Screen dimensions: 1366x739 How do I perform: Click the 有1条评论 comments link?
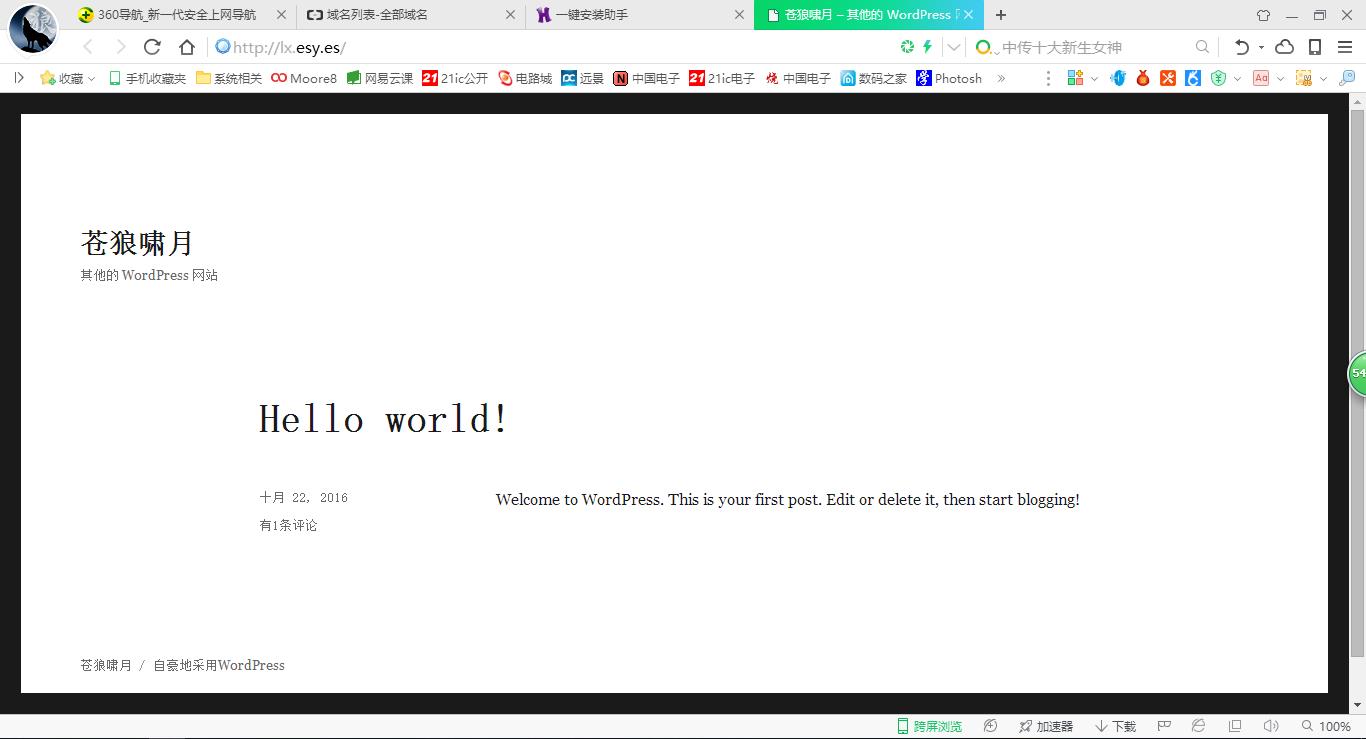tap(288, 525)
